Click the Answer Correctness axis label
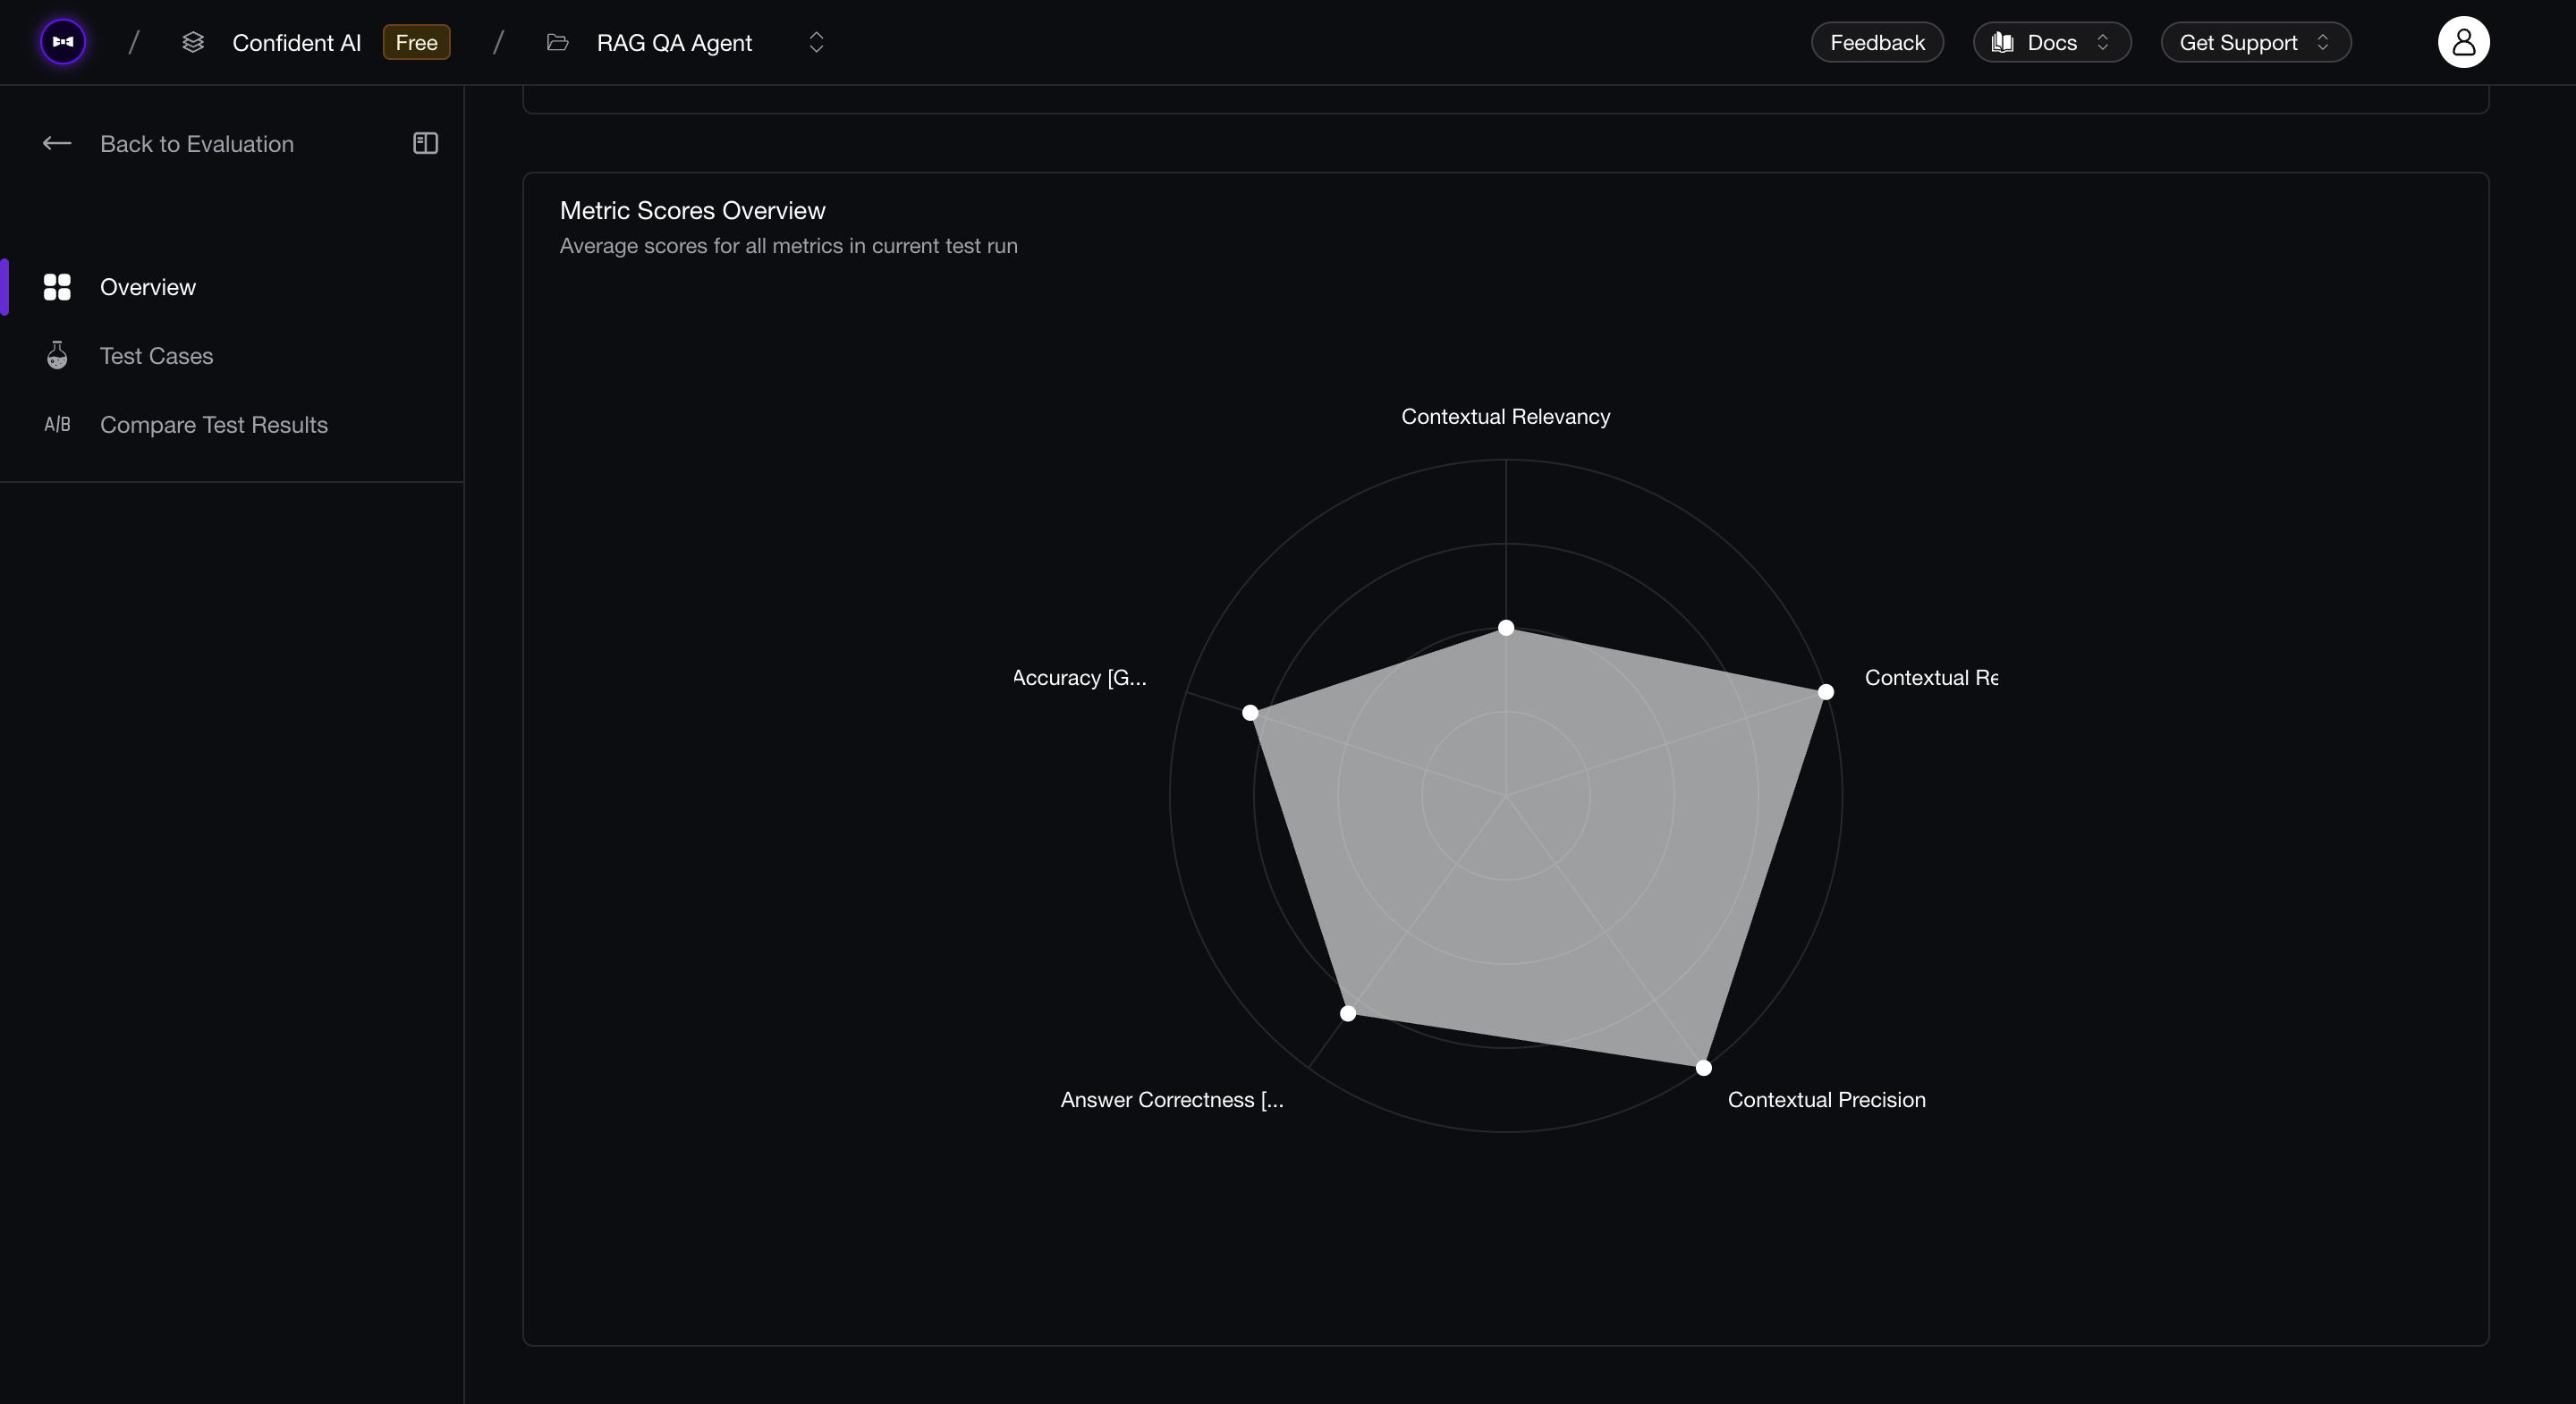 pyautogui.click(x=1172, y=1100)
